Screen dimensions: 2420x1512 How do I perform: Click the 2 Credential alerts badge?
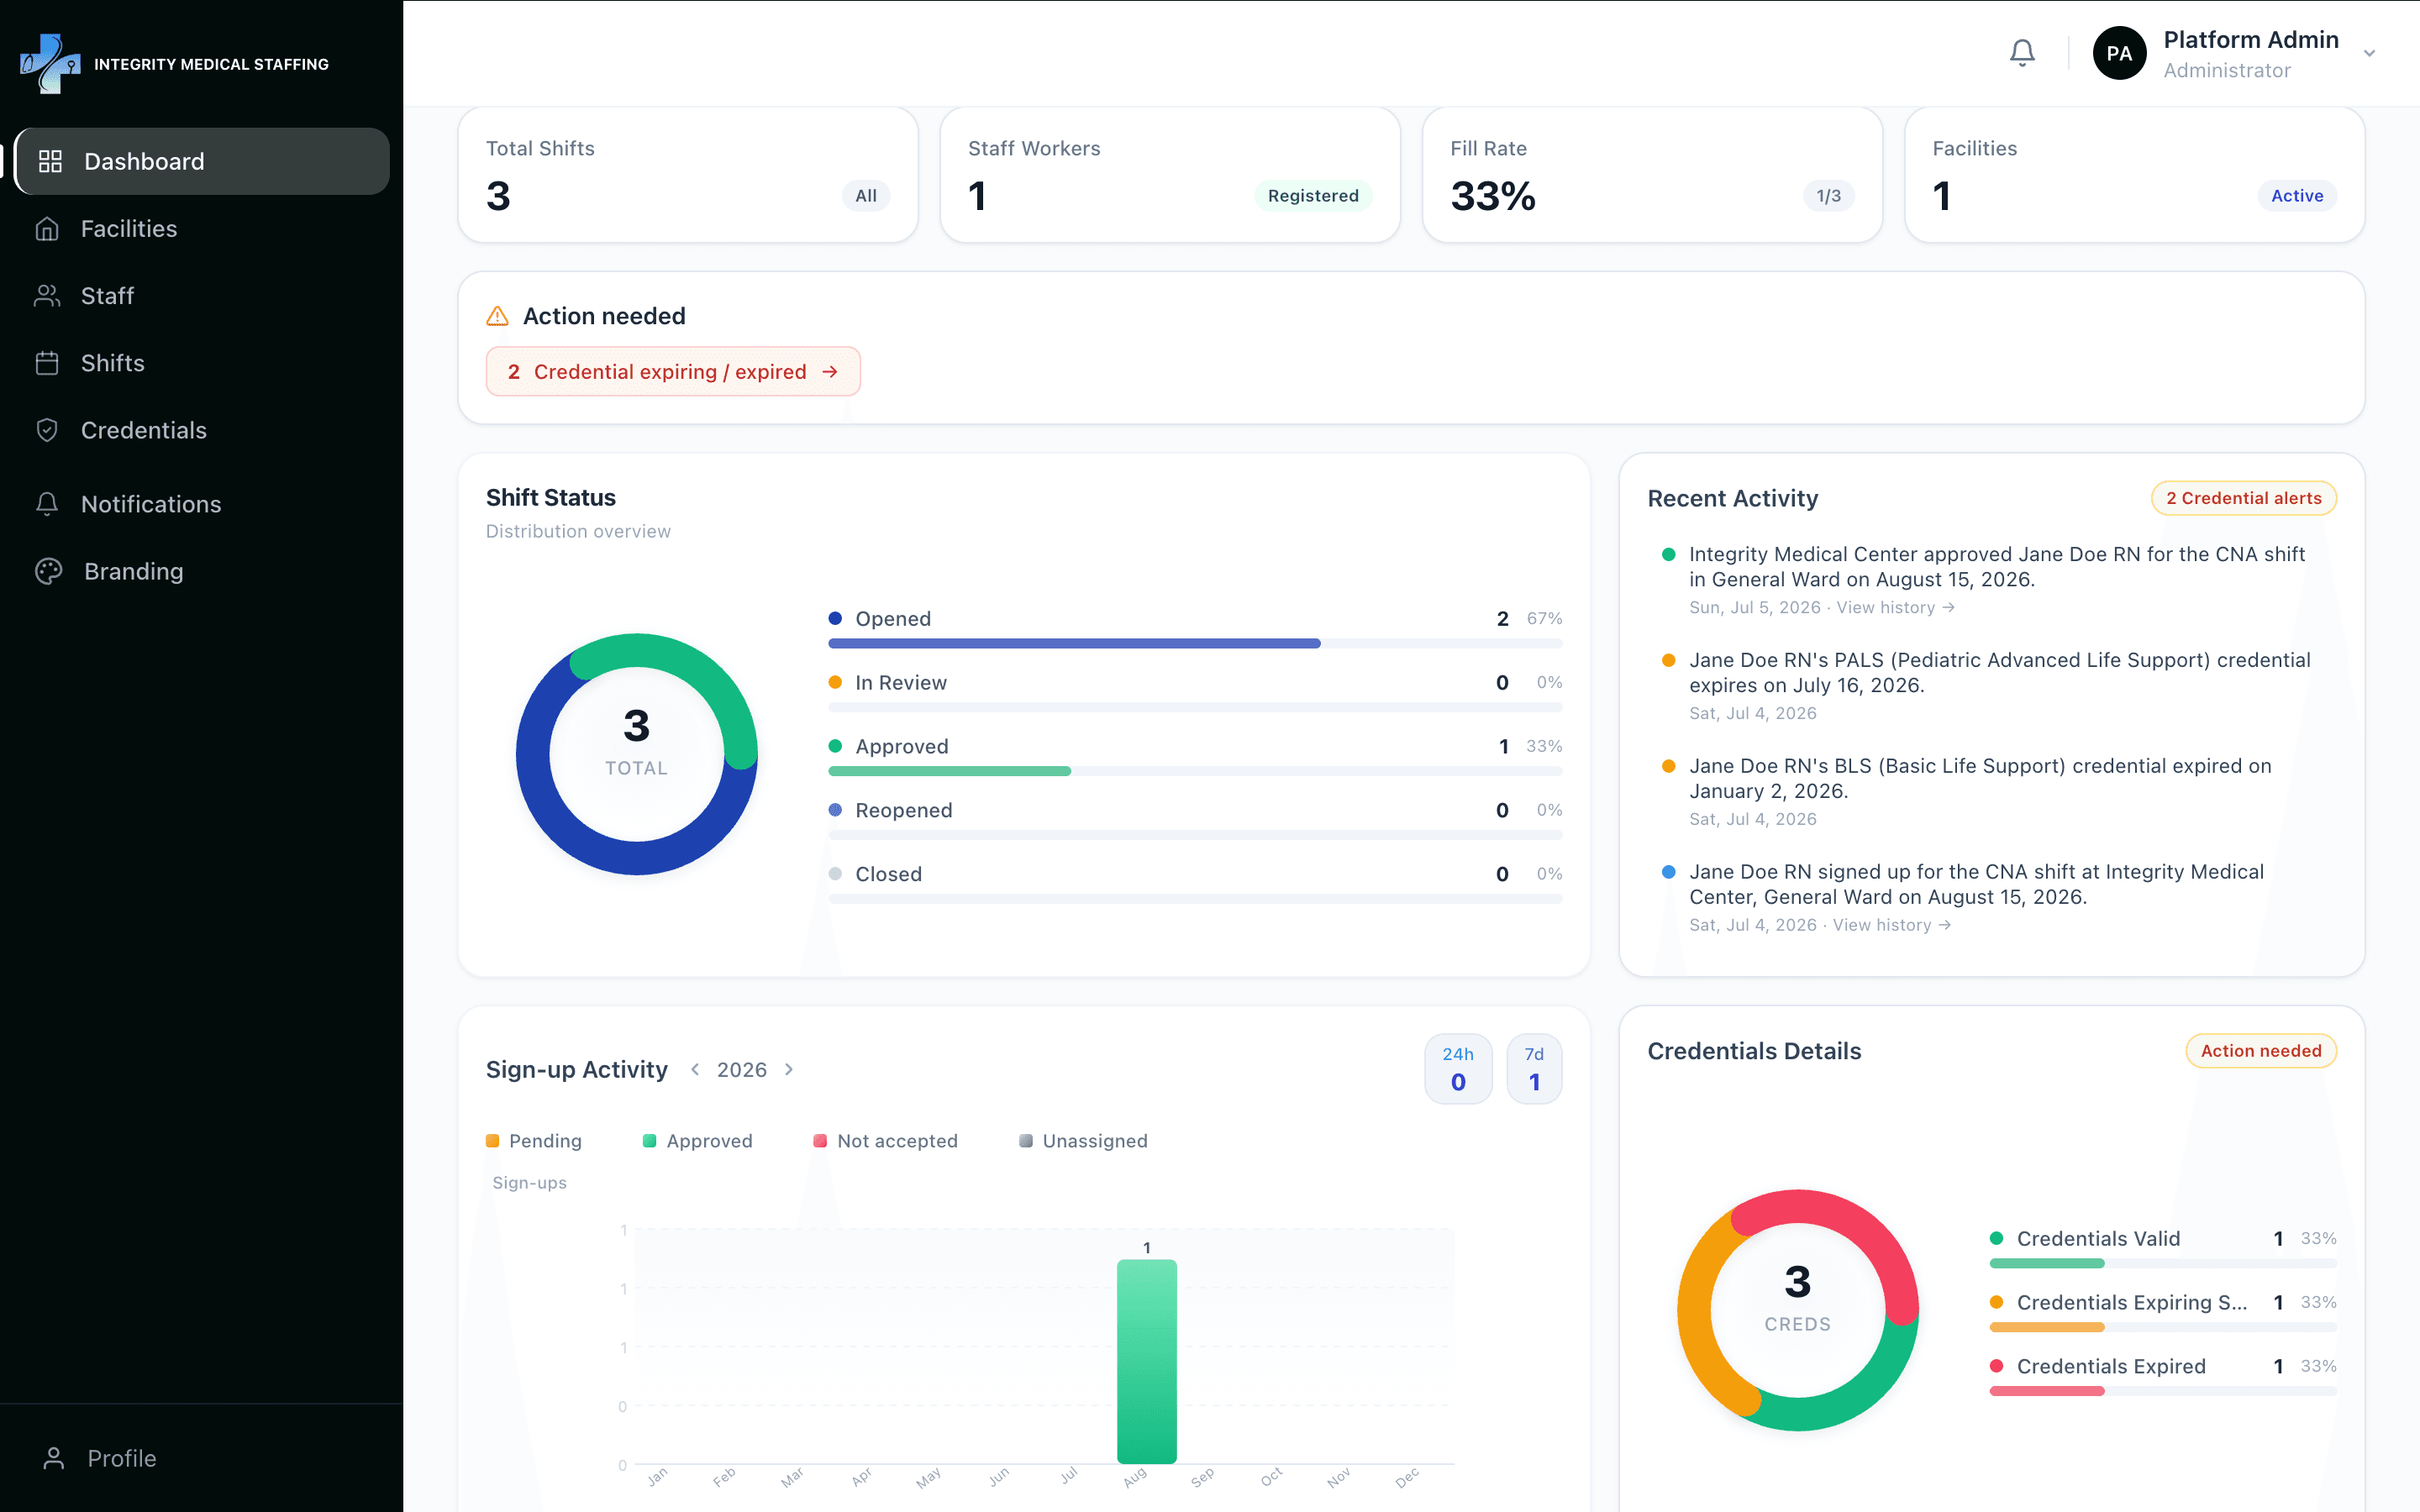pyautogui.click(x=2244, y=498)
